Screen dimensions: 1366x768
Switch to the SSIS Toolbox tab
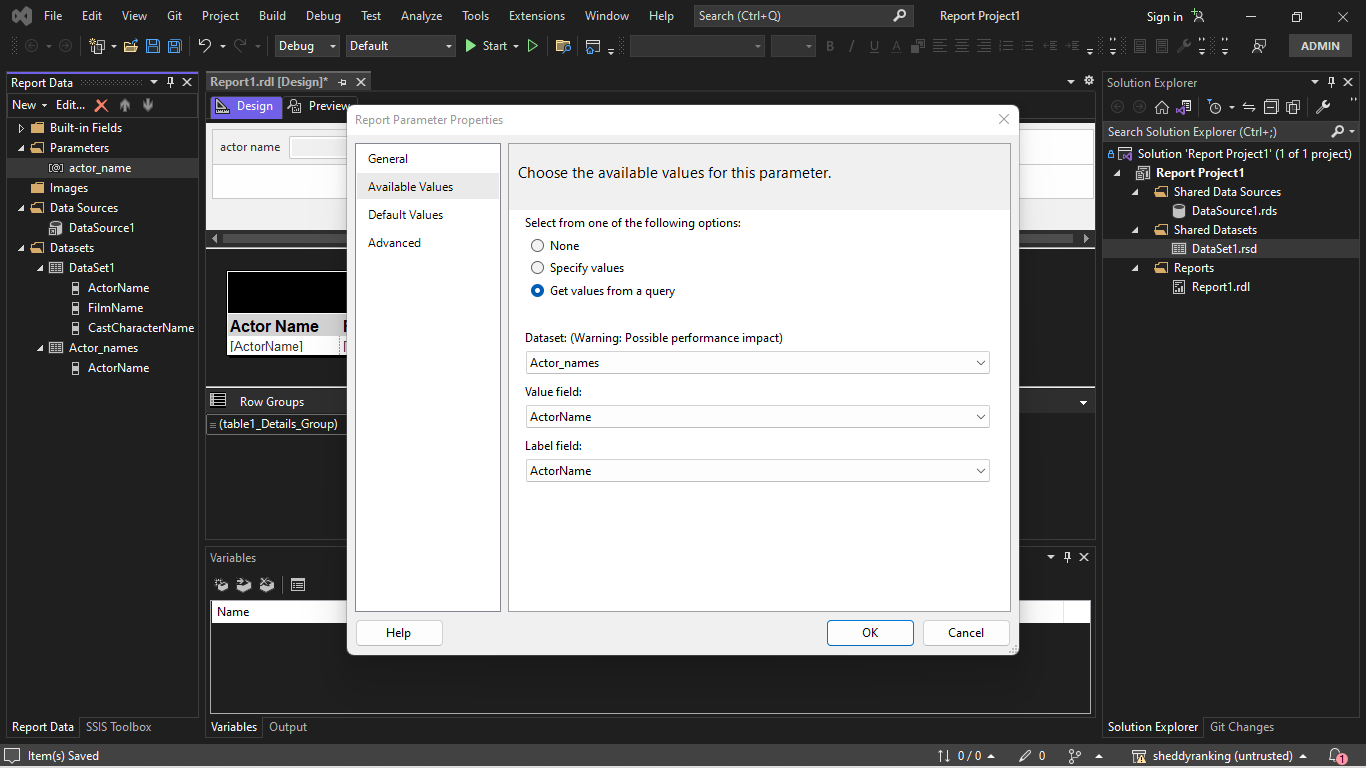117,727
